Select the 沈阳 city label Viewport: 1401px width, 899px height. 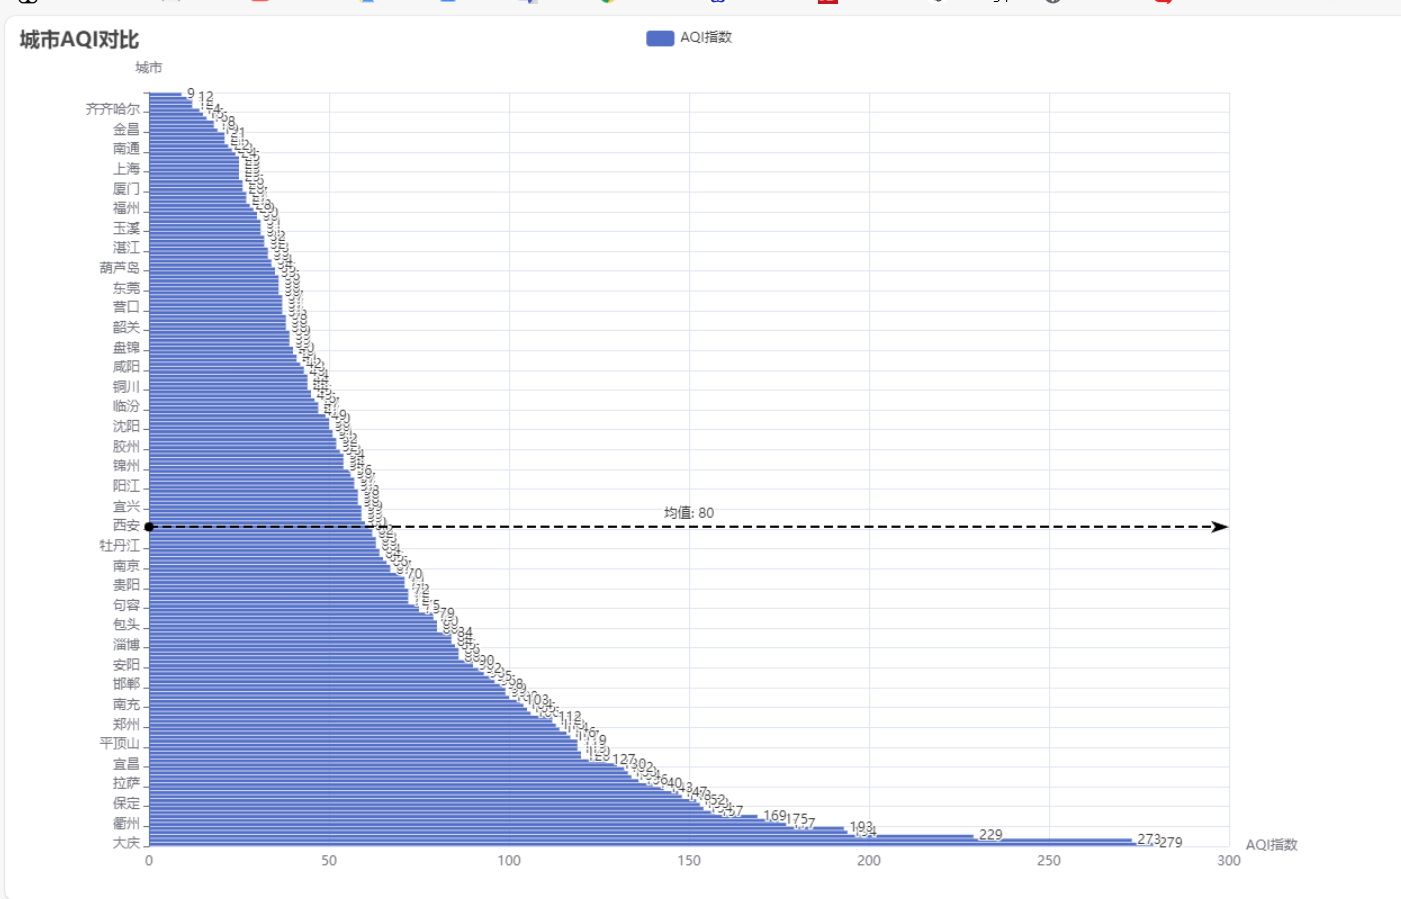coord(127,426)
